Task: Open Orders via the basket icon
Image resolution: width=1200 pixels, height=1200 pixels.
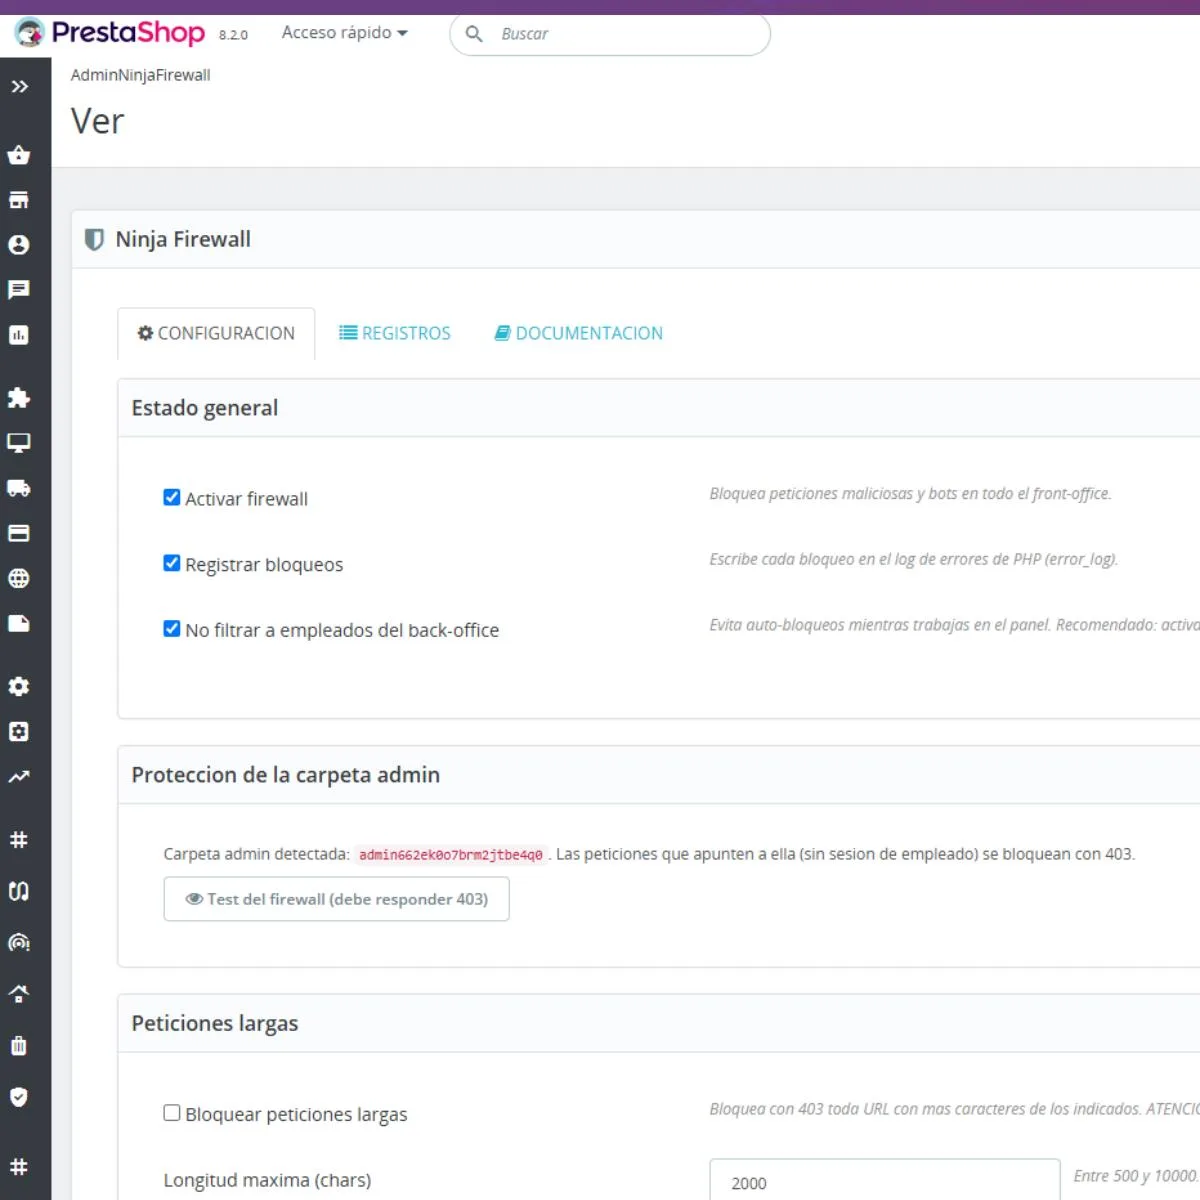Action: coord(19,155)
